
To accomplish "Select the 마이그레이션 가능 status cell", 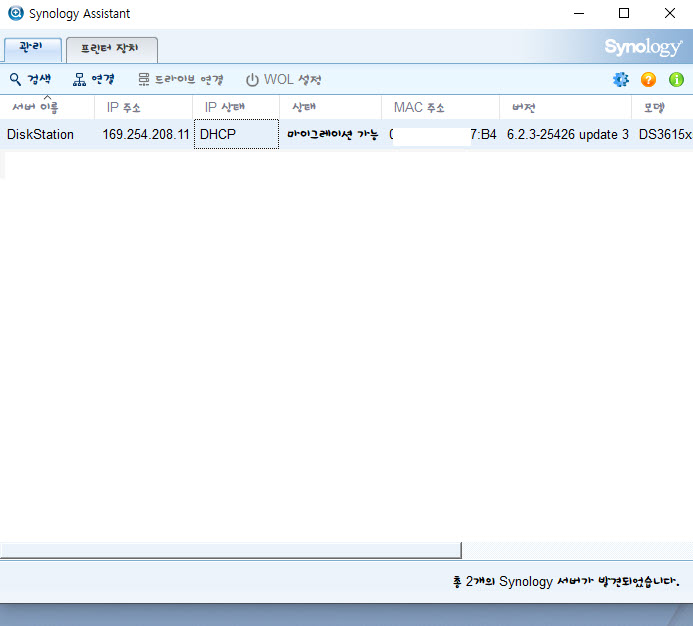I will pyautogui.click(x=332, y=134).
